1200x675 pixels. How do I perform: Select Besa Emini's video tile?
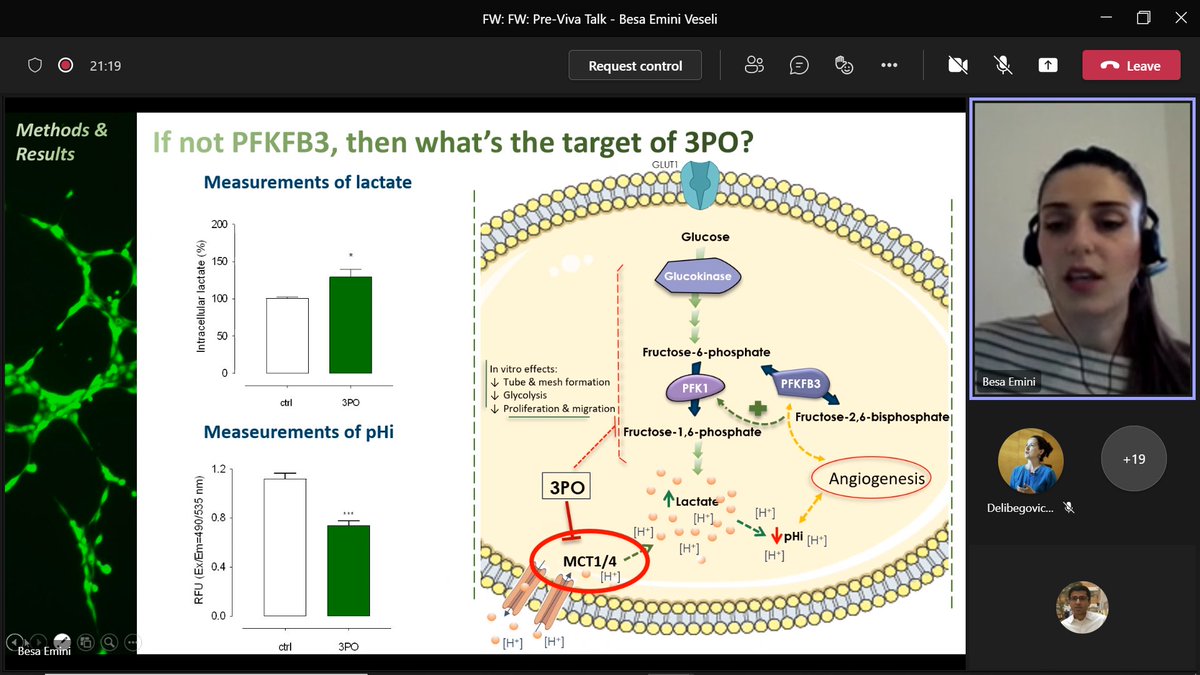[1083, 250]
